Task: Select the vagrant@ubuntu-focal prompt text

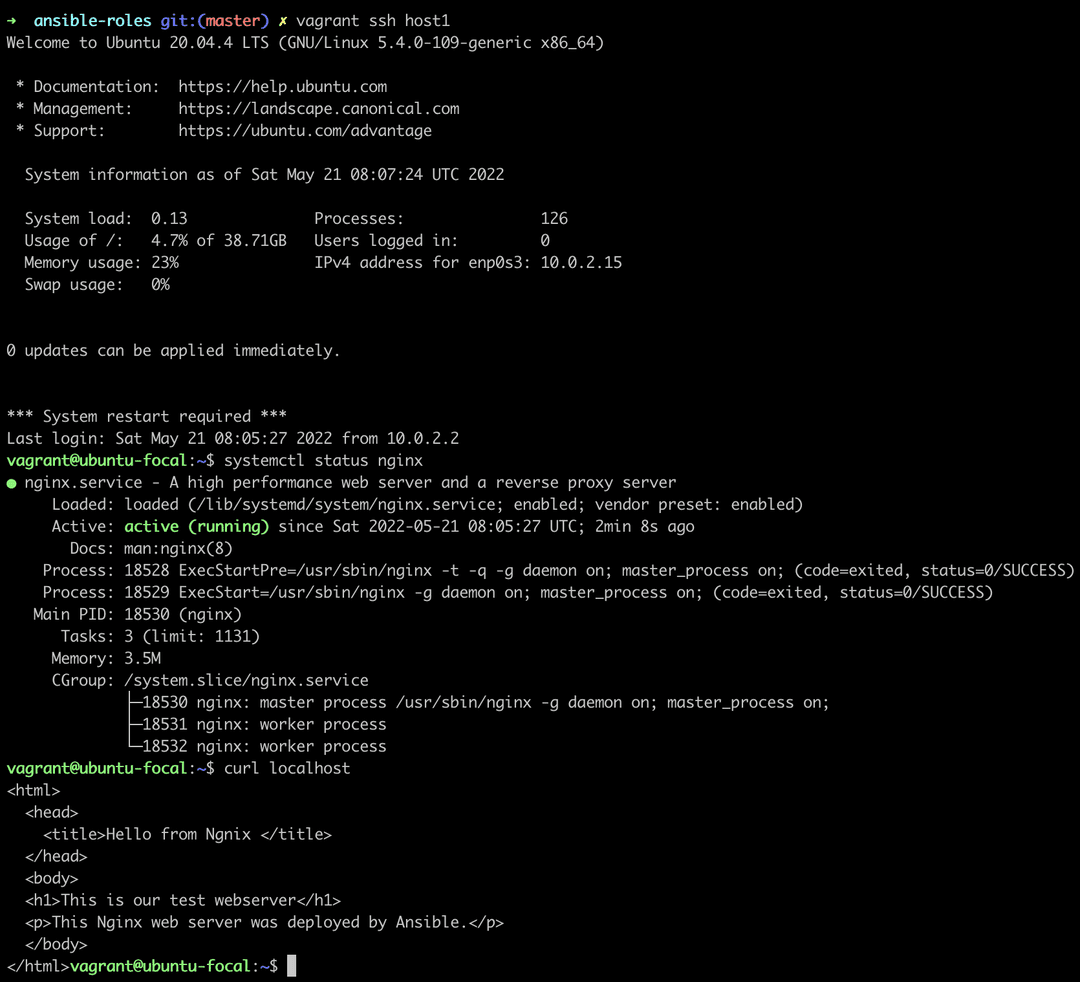Action: pyautogui.click(x=97, y=460)
